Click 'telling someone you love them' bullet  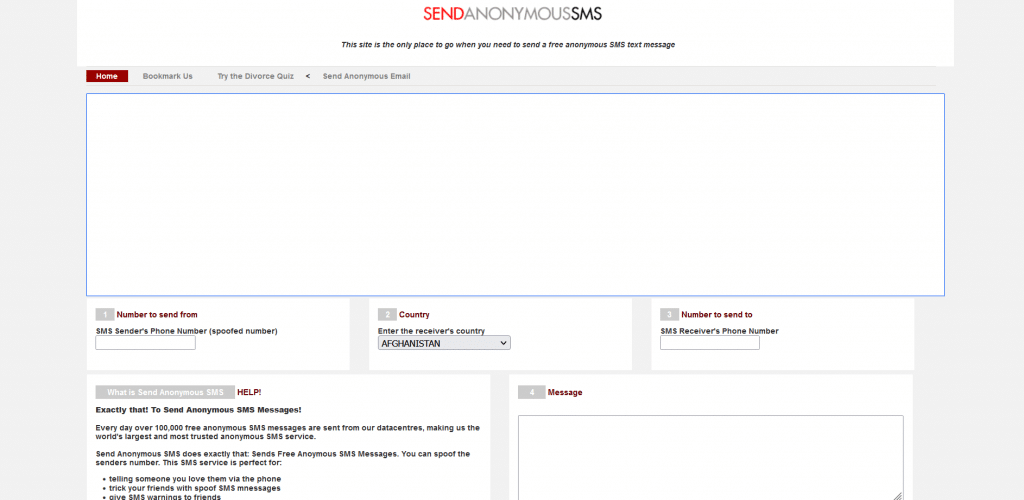[195, 478]
